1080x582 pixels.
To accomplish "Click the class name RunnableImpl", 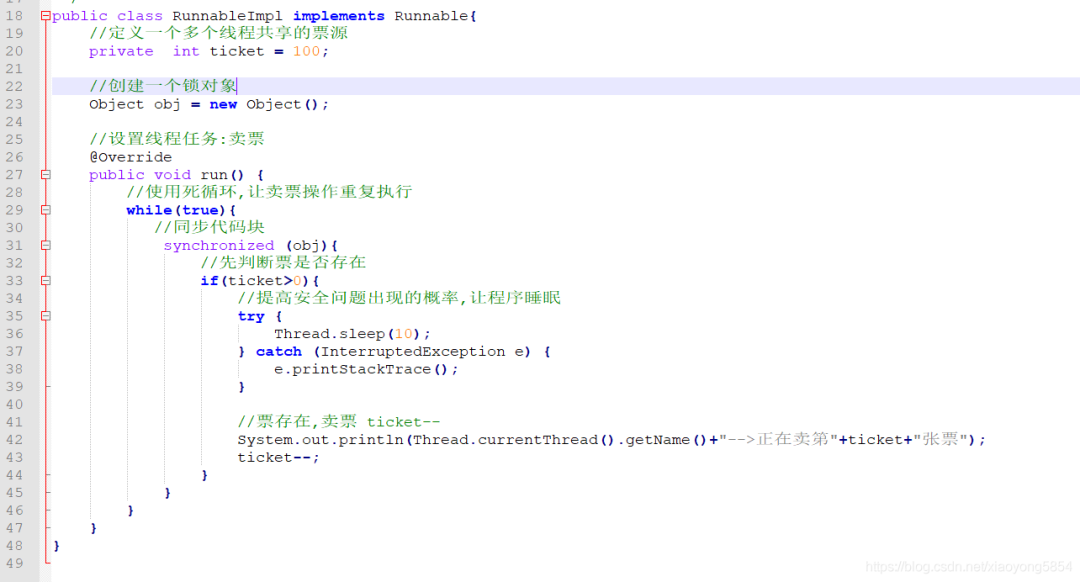I will [x=227, y=16].
